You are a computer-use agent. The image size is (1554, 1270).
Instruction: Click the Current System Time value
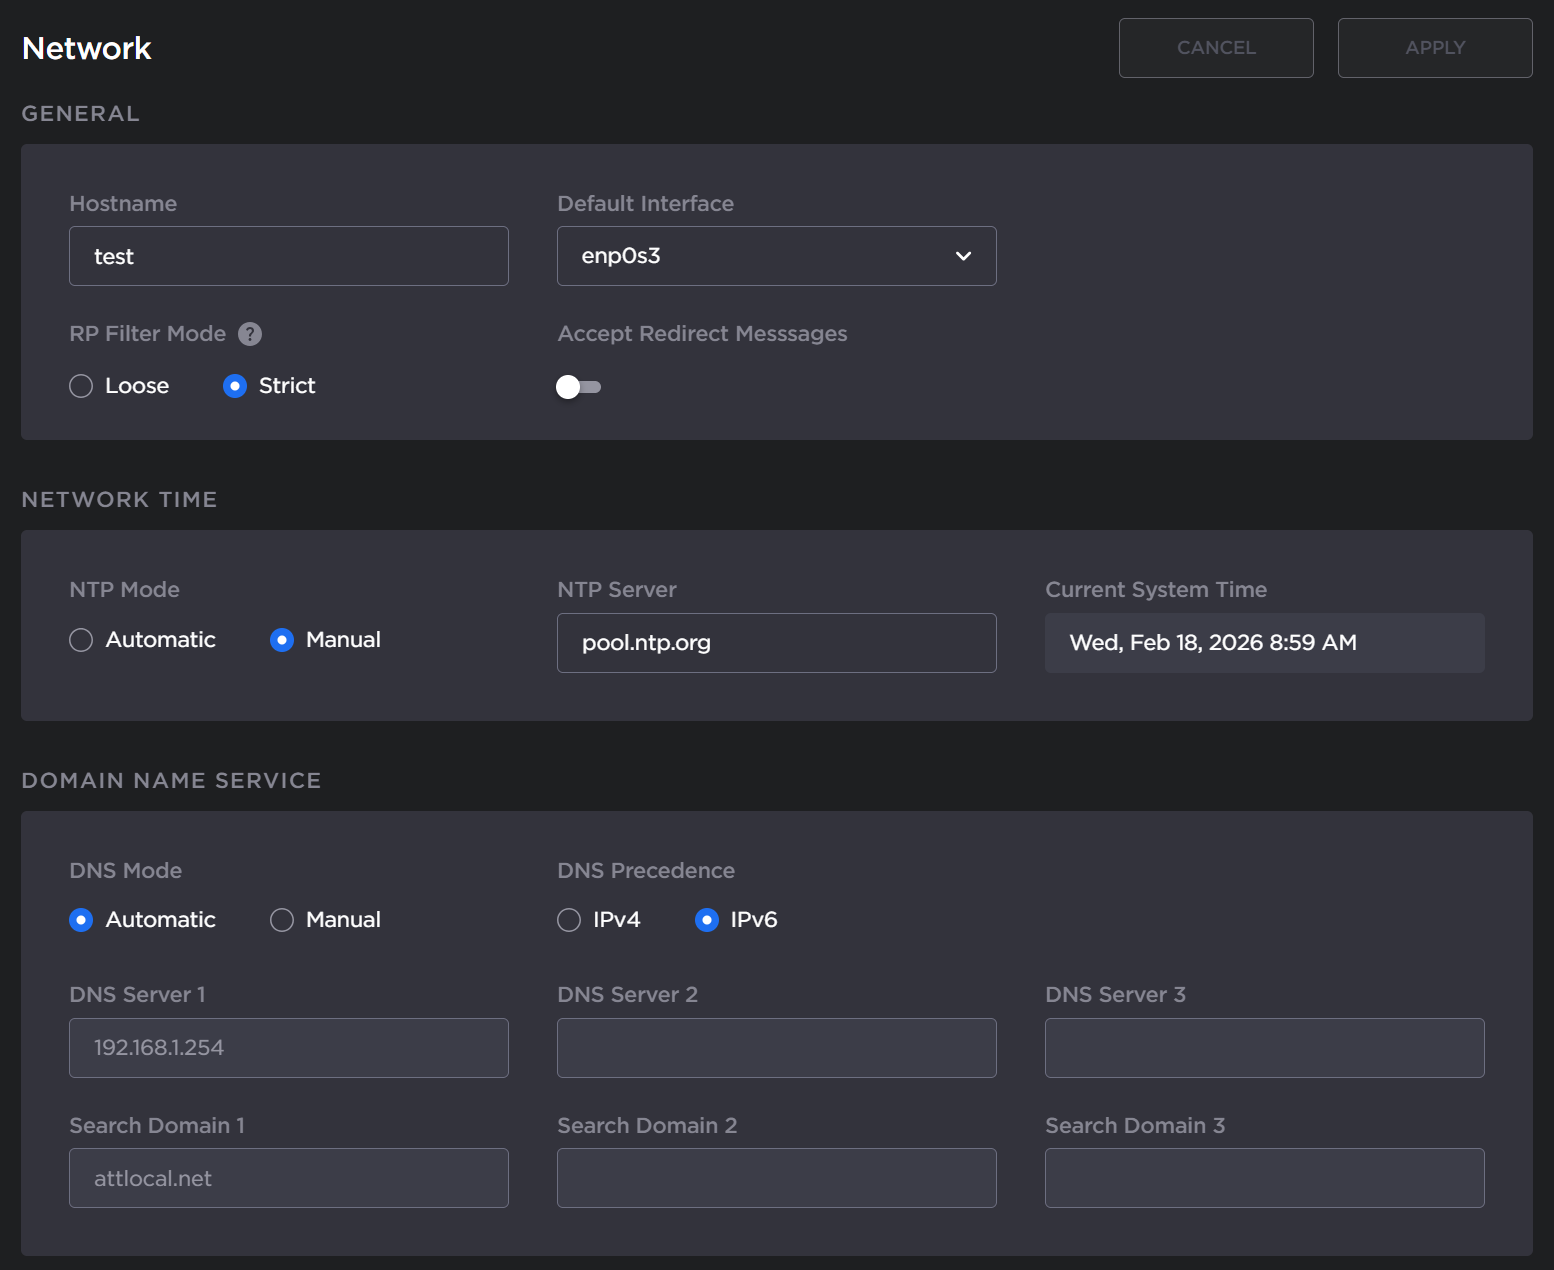tap(1265, 643)
